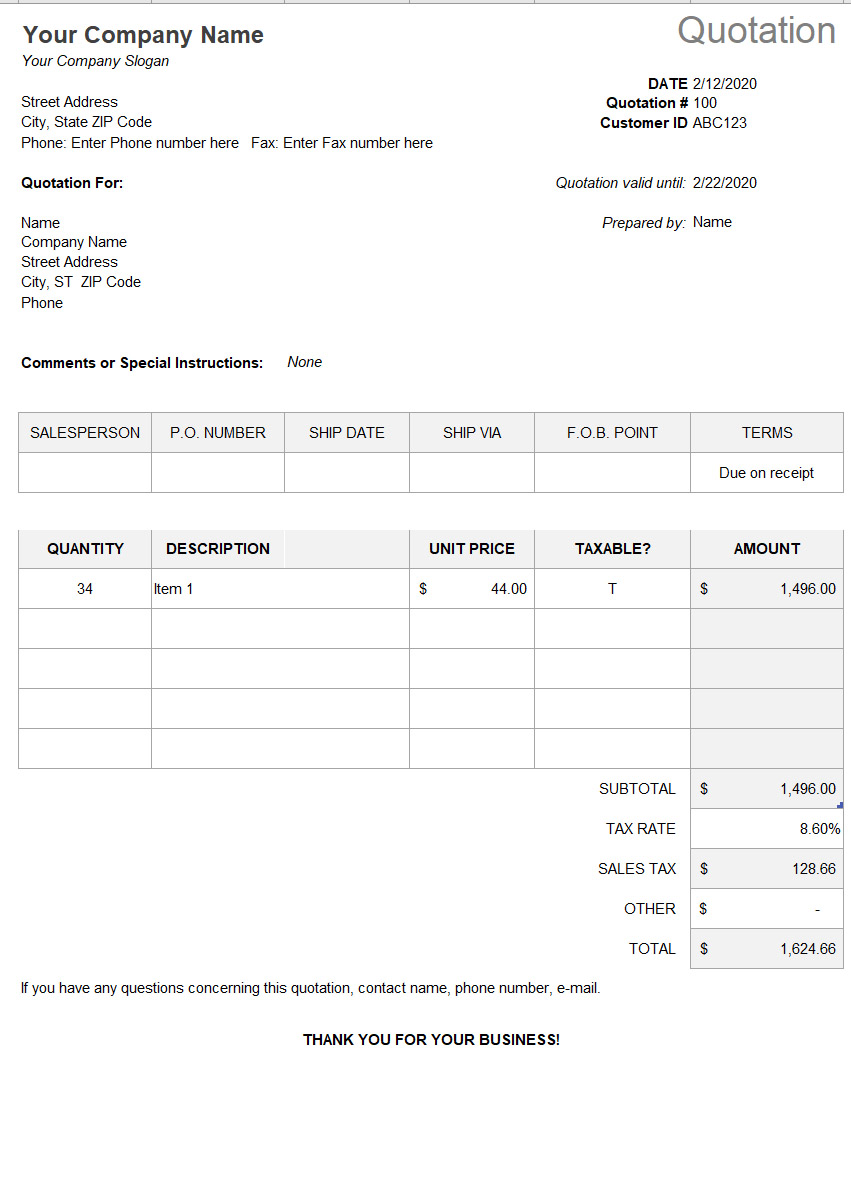The height and width of the screenshot is (1184, 851).
Task: Click the Due on receipt terms cell
Action: [x=766, y=473]
